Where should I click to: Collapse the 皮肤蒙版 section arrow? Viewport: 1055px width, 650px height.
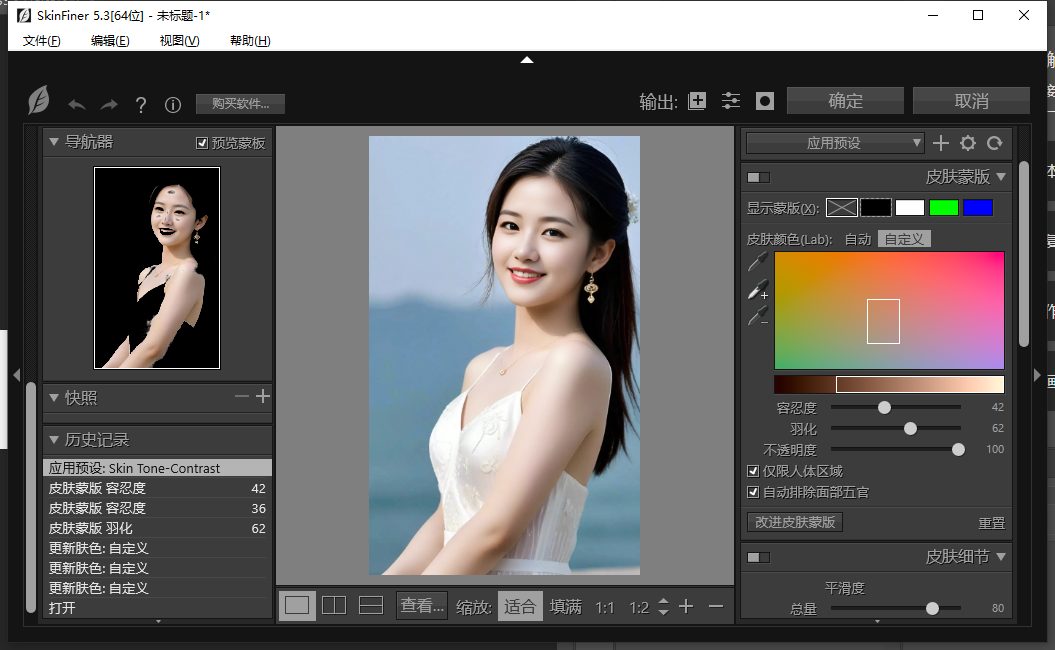(x=1001, y=177)
